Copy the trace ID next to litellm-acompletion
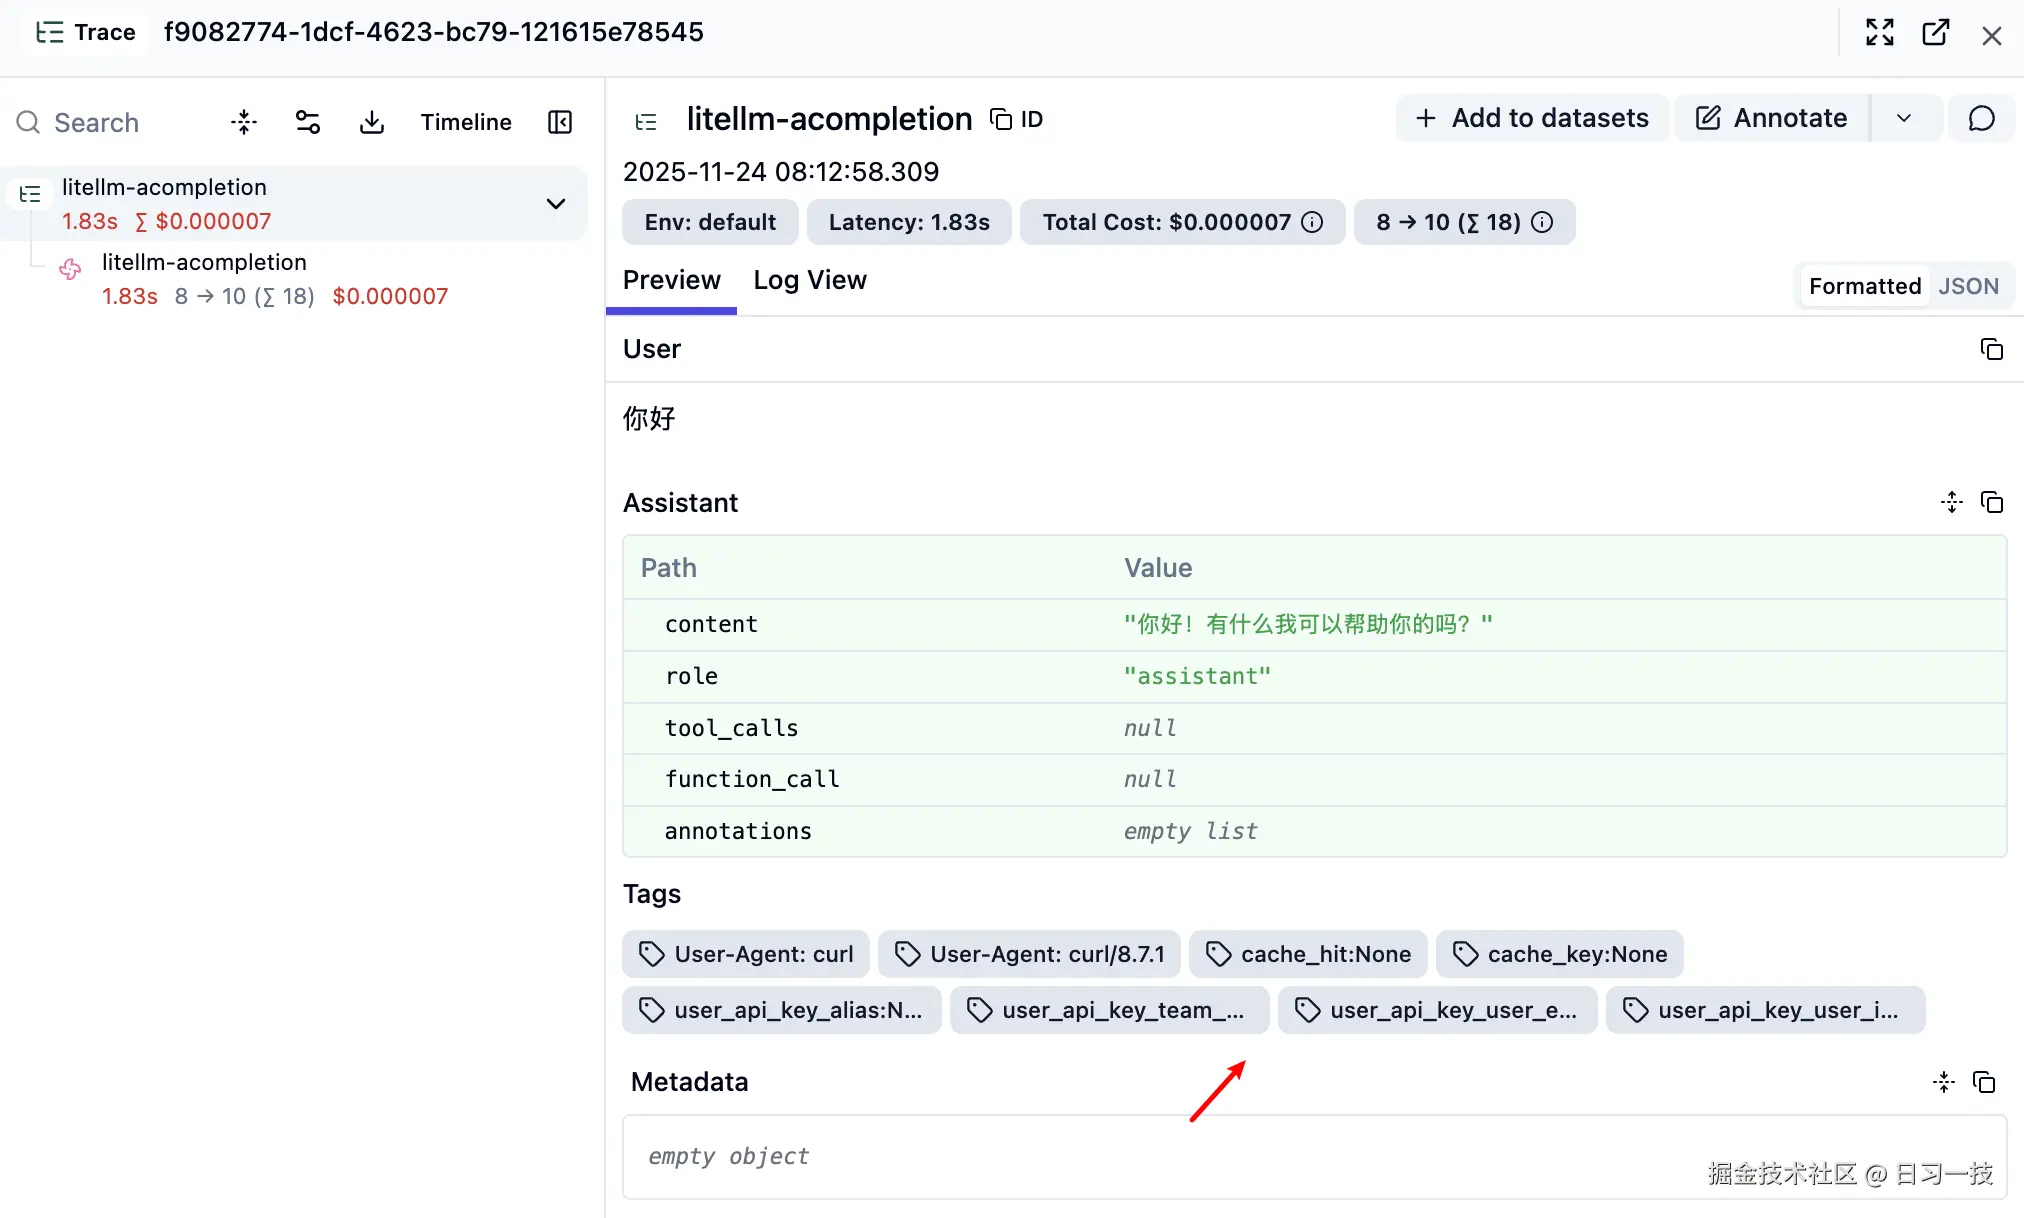2024x1218 pixels. (1001, 118)
